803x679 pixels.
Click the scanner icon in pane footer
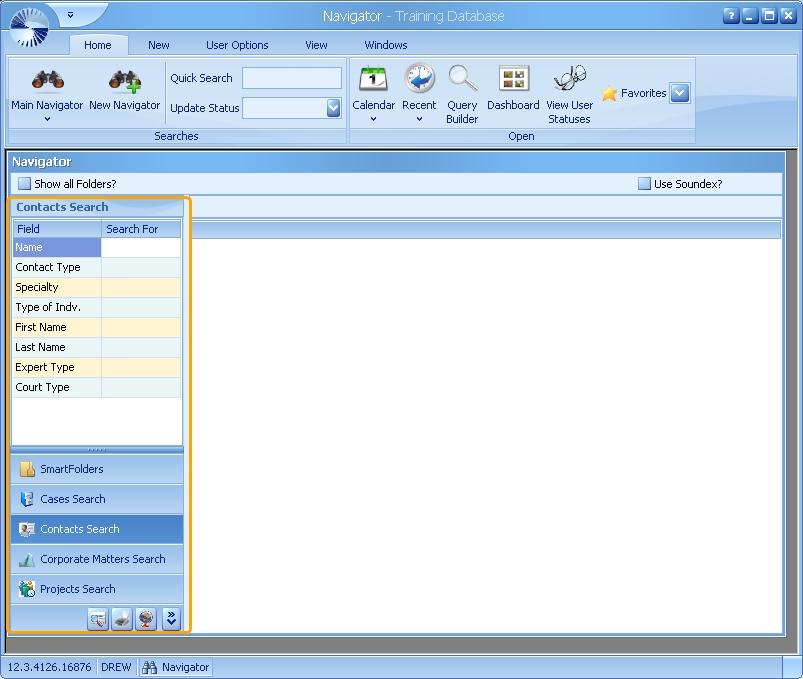tap(122, 619)
